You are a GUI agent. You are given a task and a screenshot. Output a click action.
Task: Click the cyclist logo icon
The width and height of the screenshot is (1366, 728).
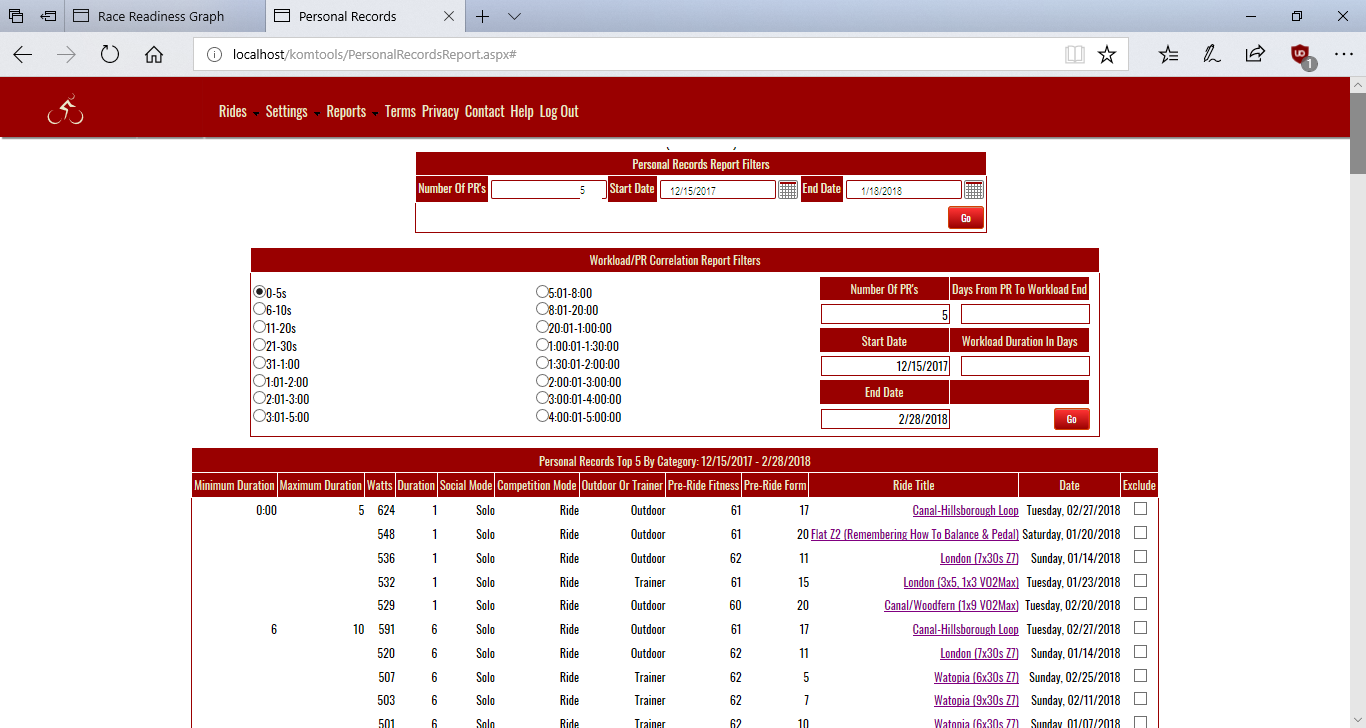click(x=65, y=109)
